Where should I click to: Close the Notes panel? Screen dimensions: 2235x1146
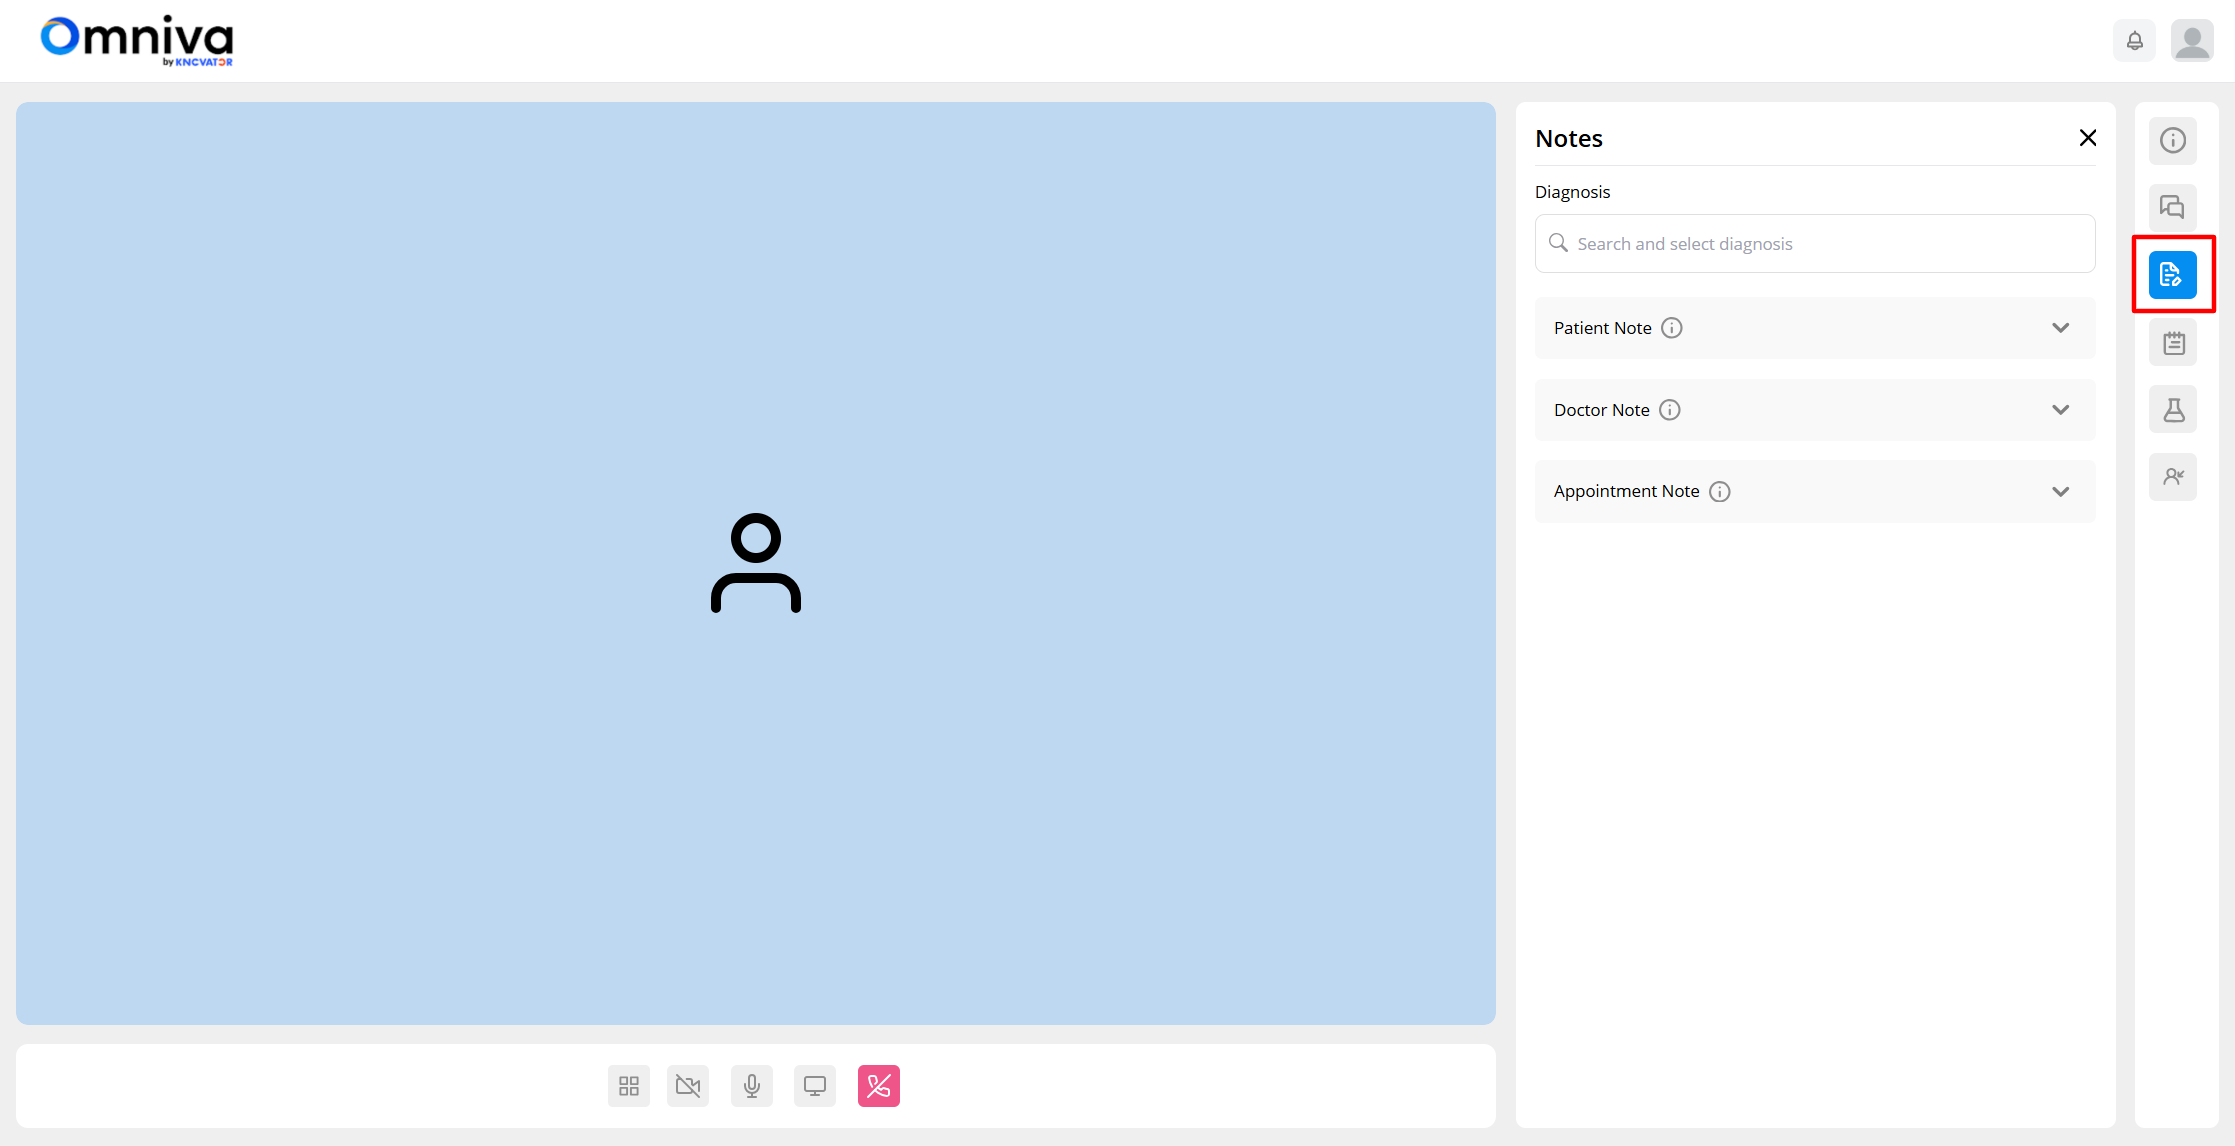2087,138
